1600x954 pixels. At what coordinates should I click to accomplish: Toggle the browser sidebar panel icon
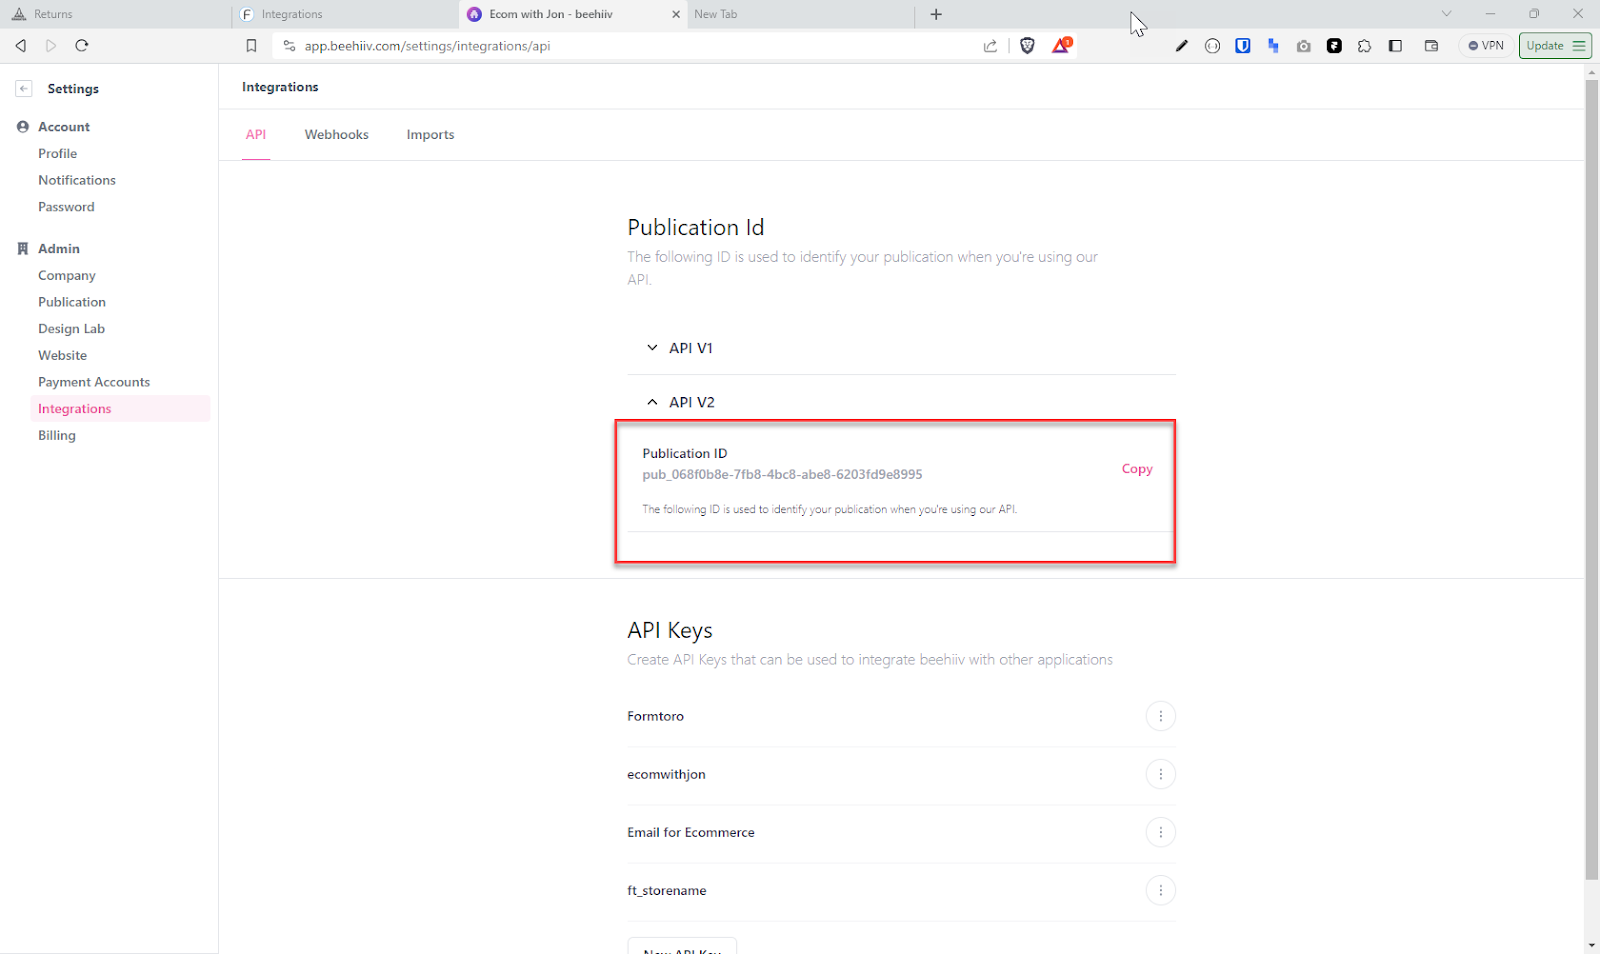[x=1396, y=46]
